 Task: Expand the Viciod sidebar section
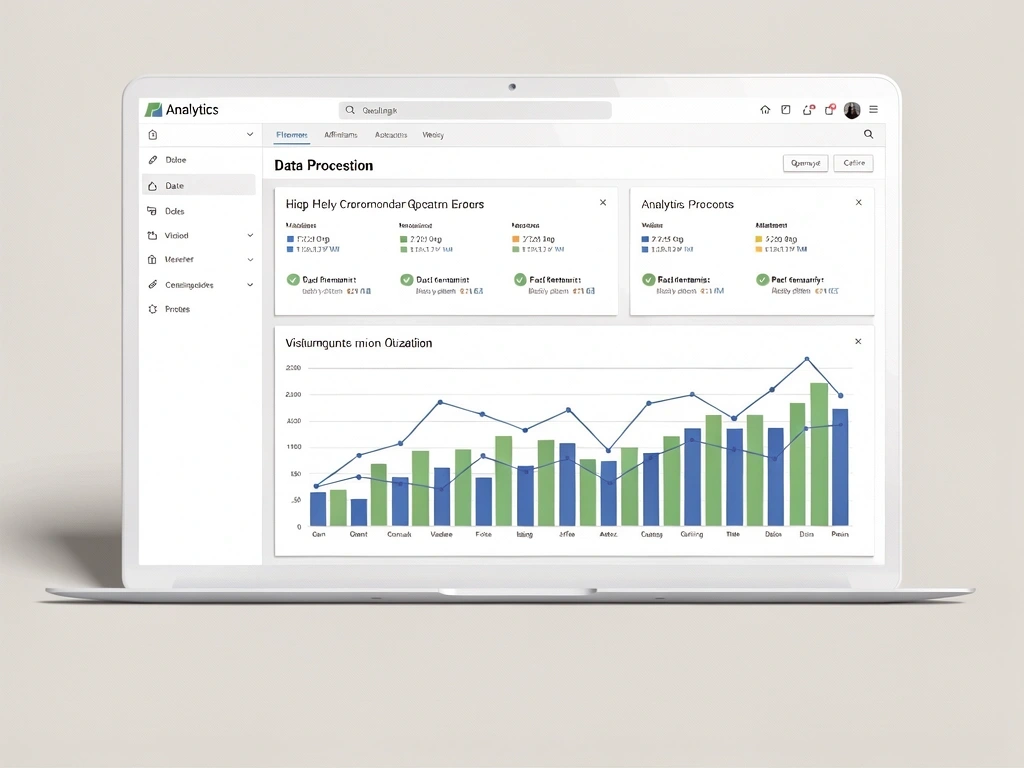(x=250, y=235)
